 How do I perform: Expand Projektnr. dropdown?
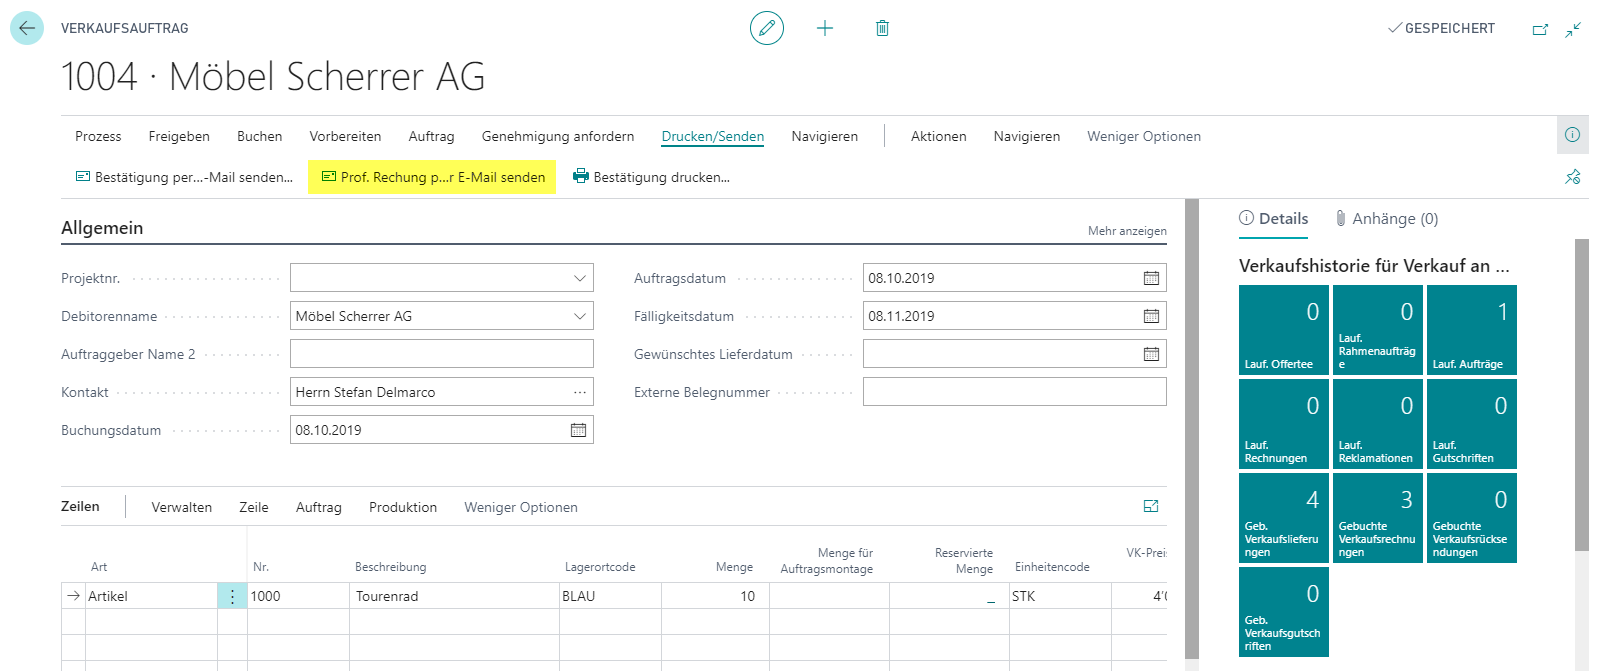coord(579,278)
